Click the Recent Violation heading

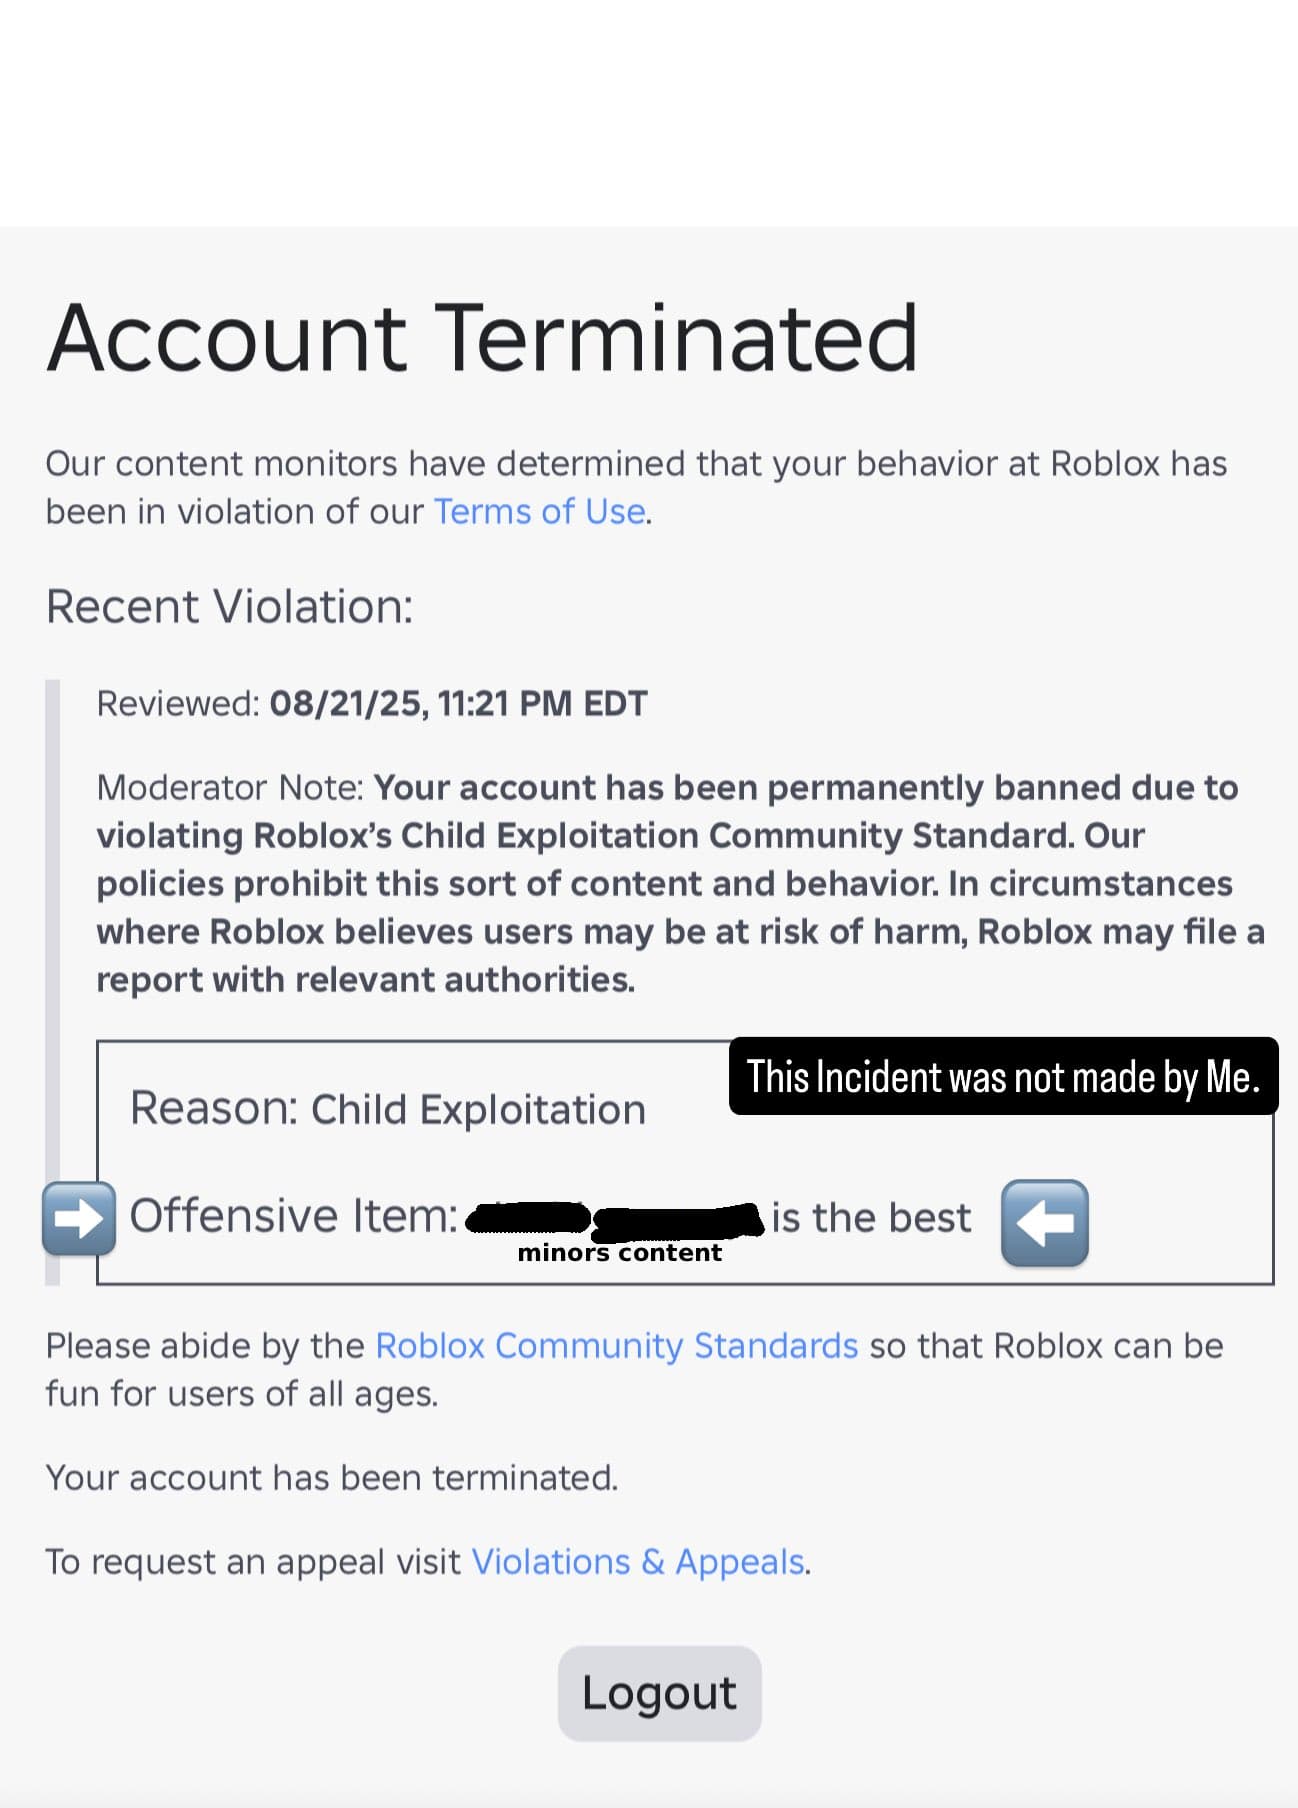click(230, 606)
